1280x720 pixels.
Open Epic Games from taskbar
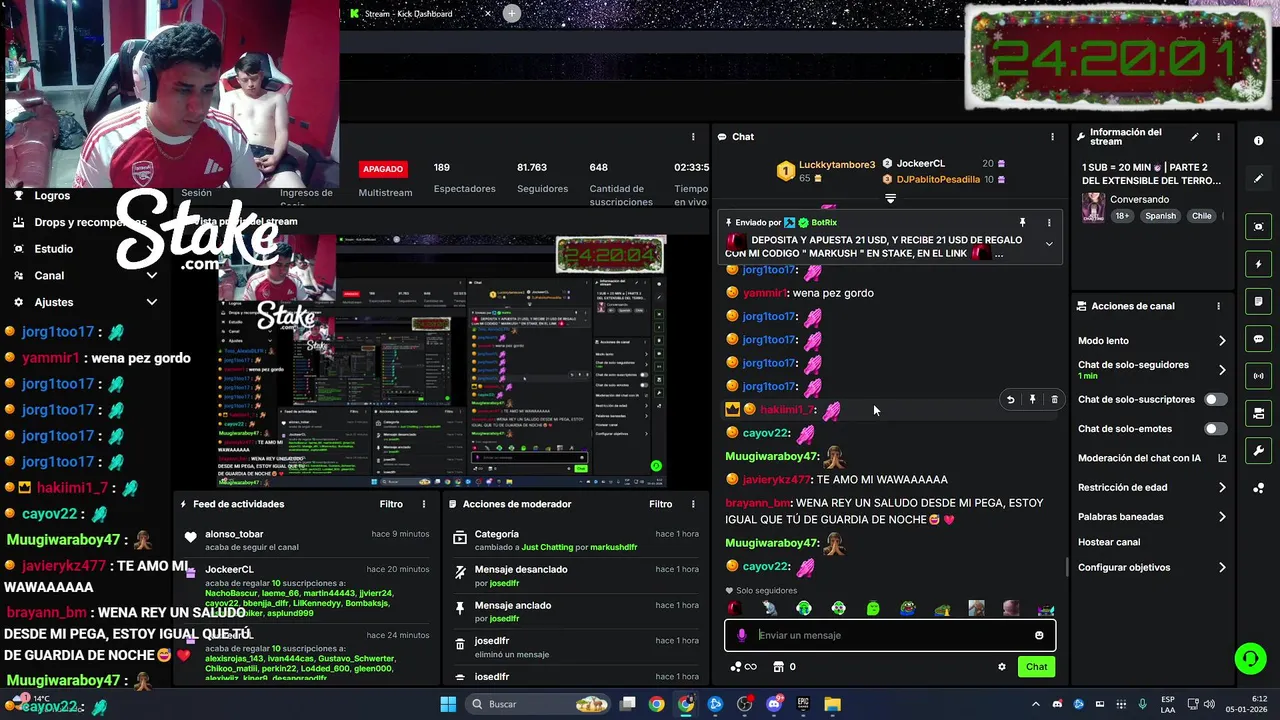coord(803,704)
